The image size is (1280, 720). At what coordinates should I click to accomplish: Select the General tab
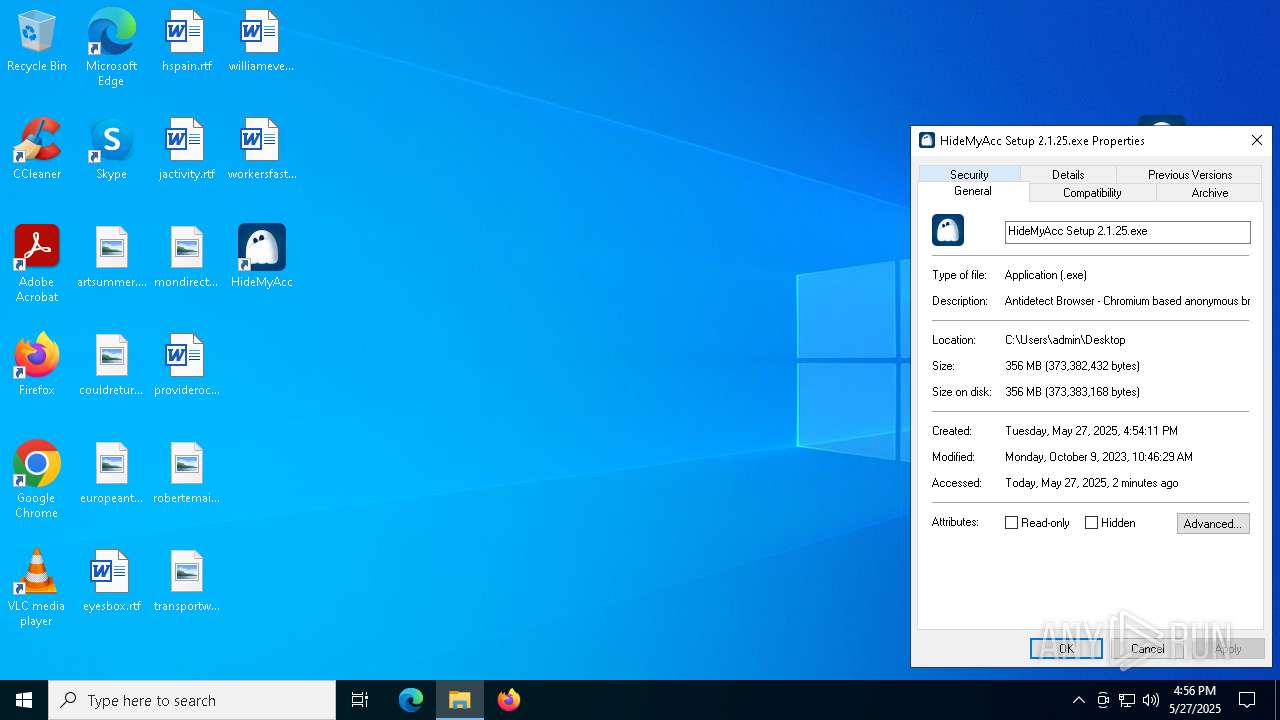pyautogui.click(x=973, y=191)
